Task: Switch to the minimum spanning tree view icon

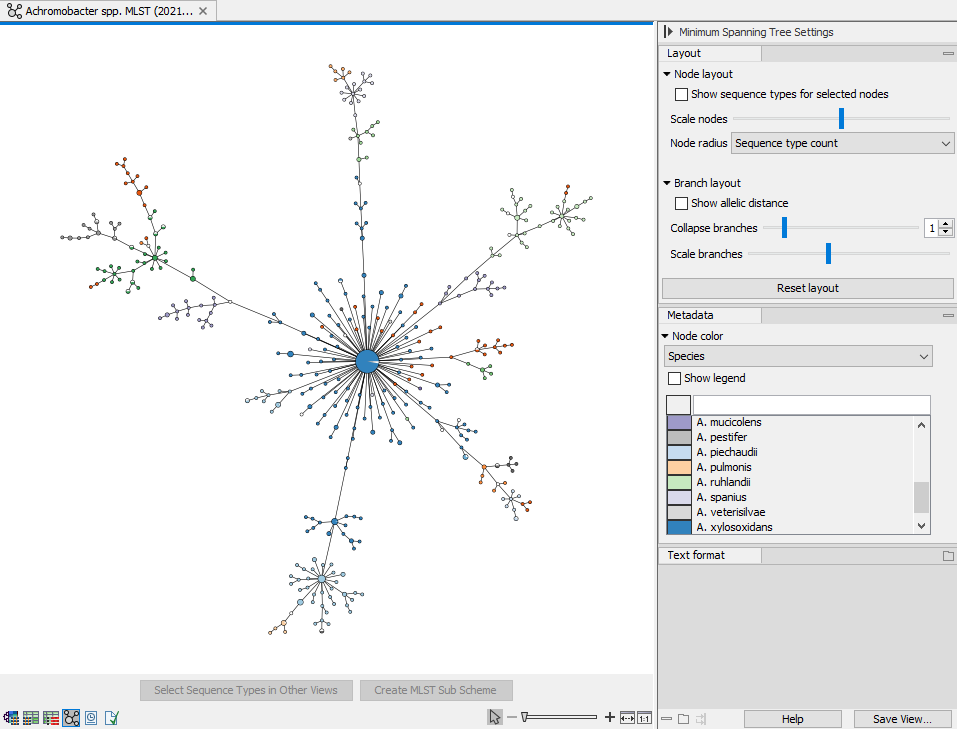Action: (71, 717)
